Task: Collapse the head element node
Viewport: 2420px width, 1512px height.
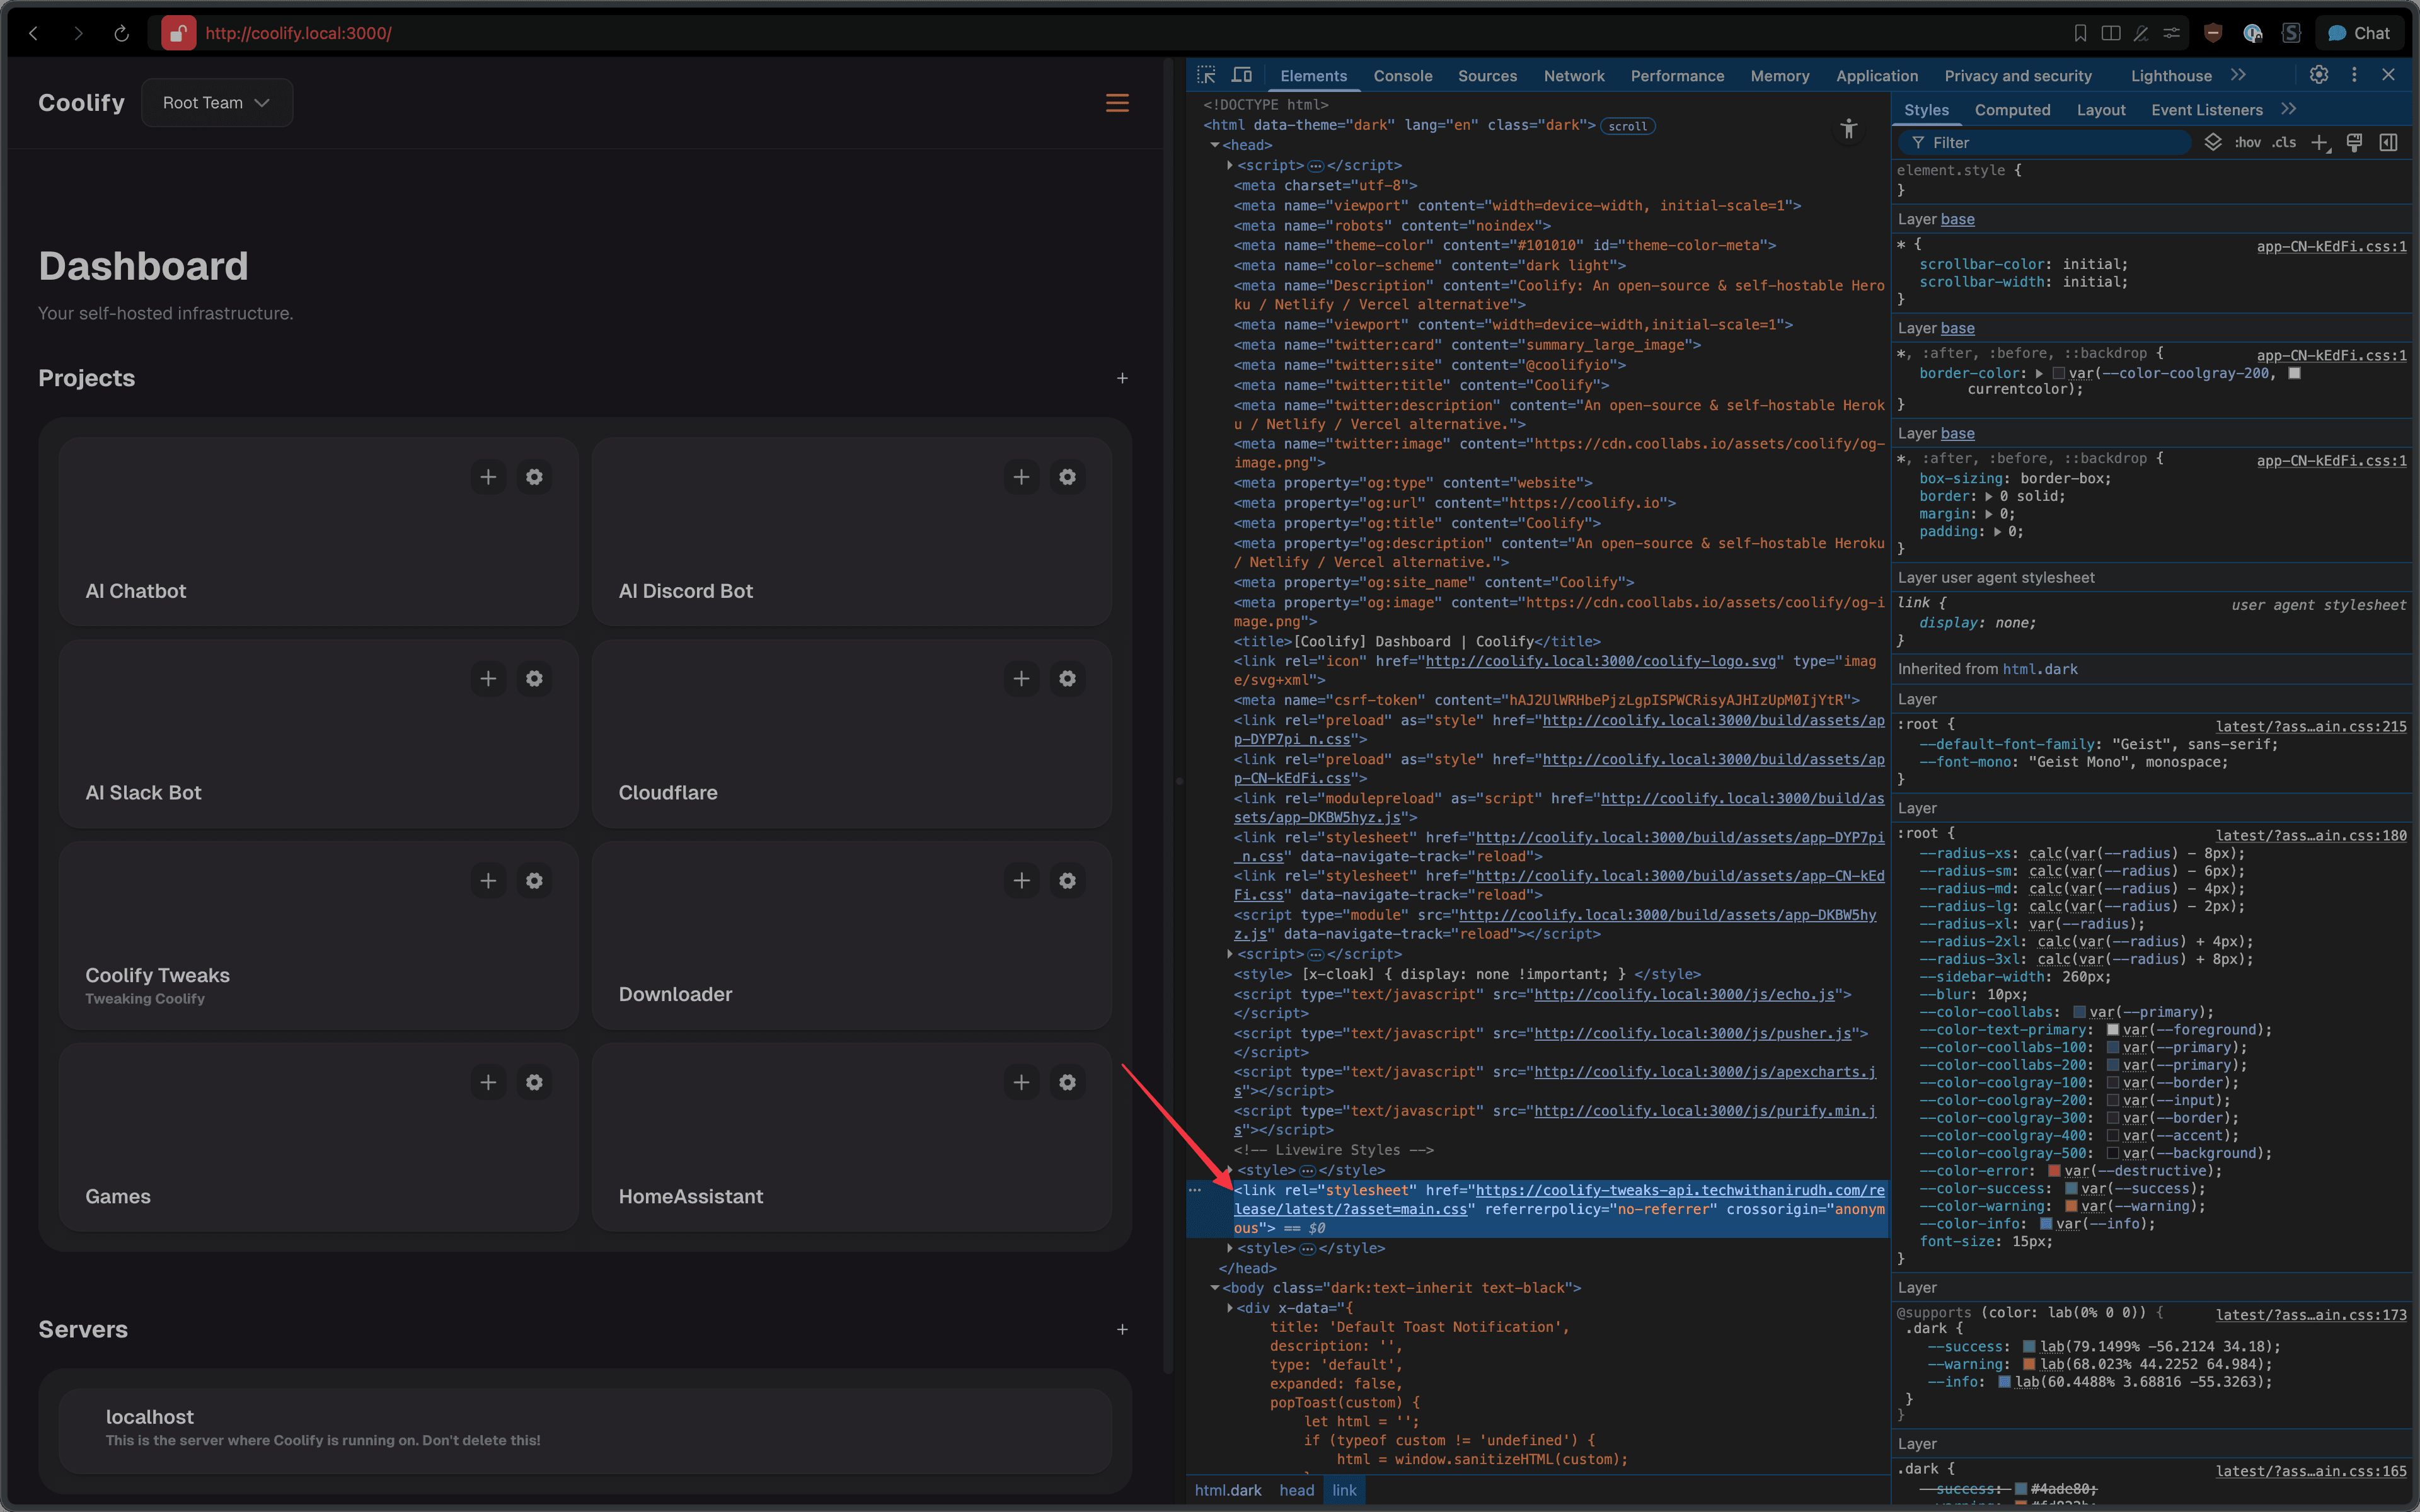Action: [x=1215, y=145]
